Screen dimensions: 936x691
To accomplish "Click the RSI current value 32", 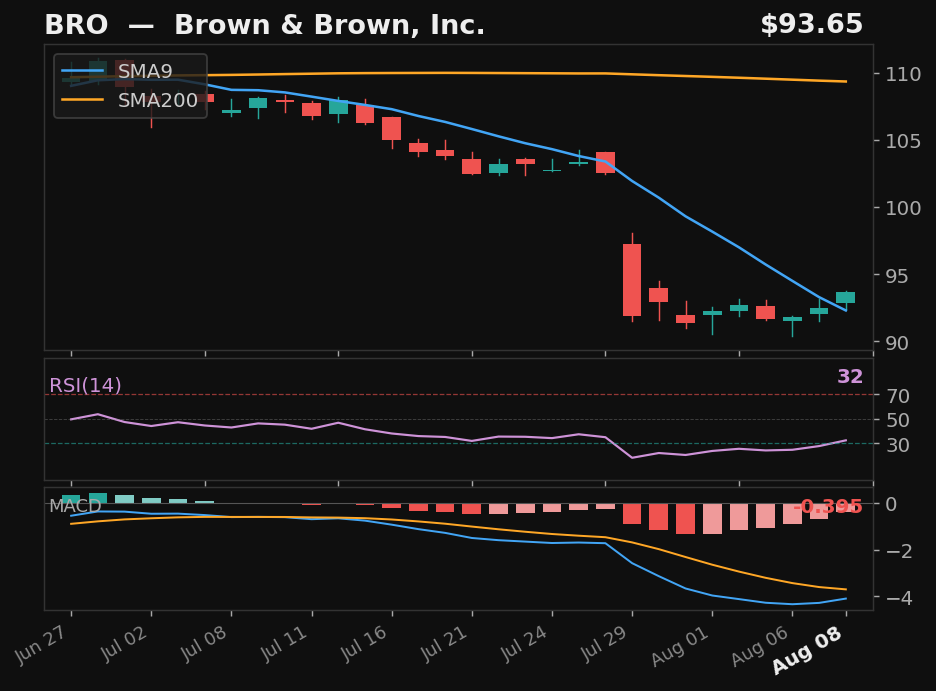I will 850,377.
